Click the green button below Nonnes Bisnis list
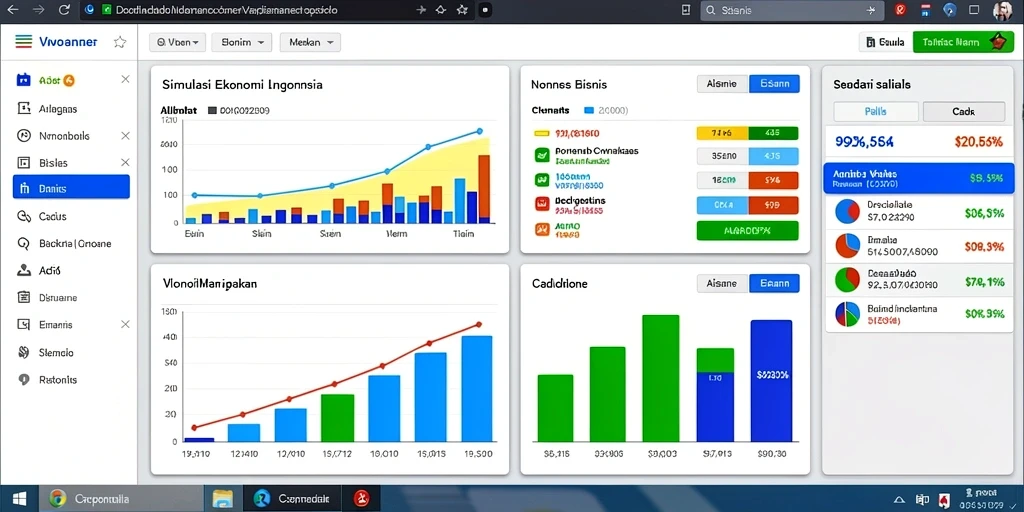1024x512 pixels. [747, 231]
